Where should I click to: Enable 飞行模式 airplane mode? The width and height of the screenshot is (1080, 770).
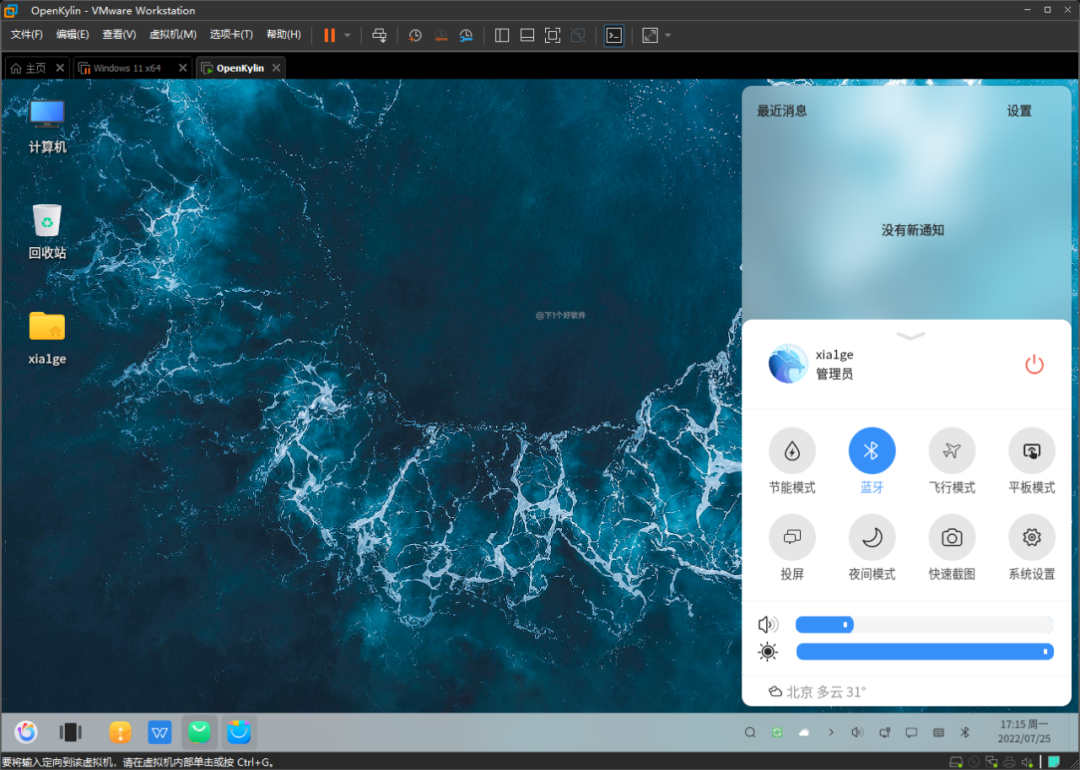[x=951, y=451]
